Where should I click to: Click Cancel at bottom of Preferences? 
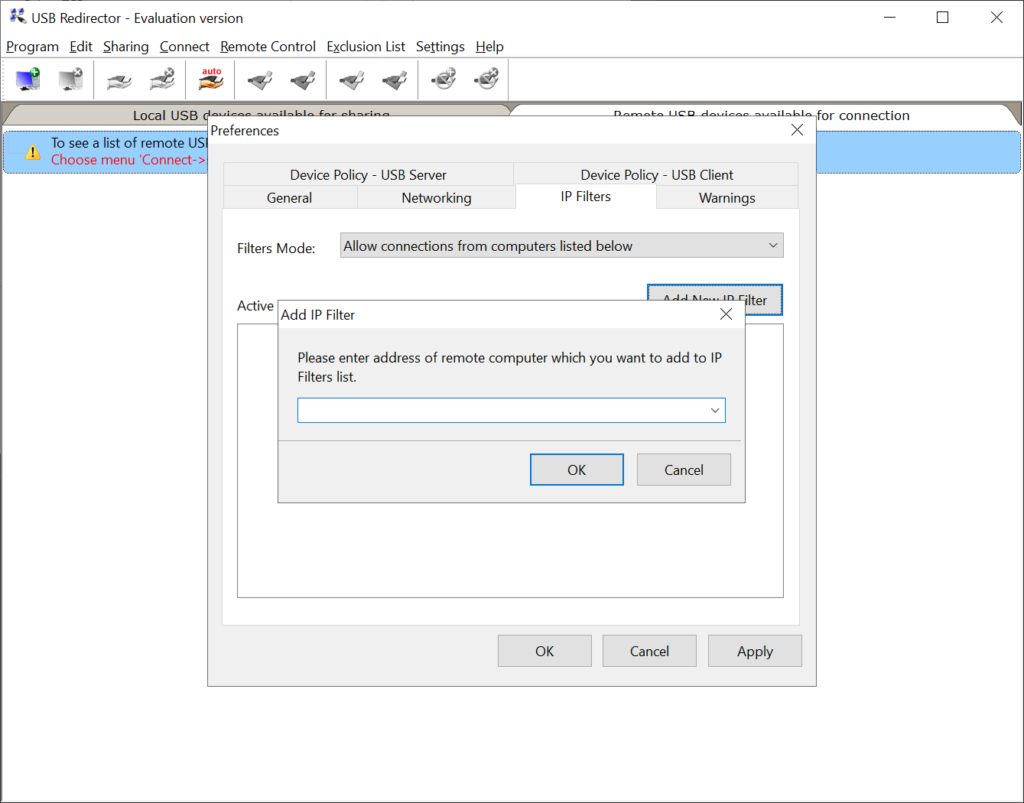(x=649, y=651)
